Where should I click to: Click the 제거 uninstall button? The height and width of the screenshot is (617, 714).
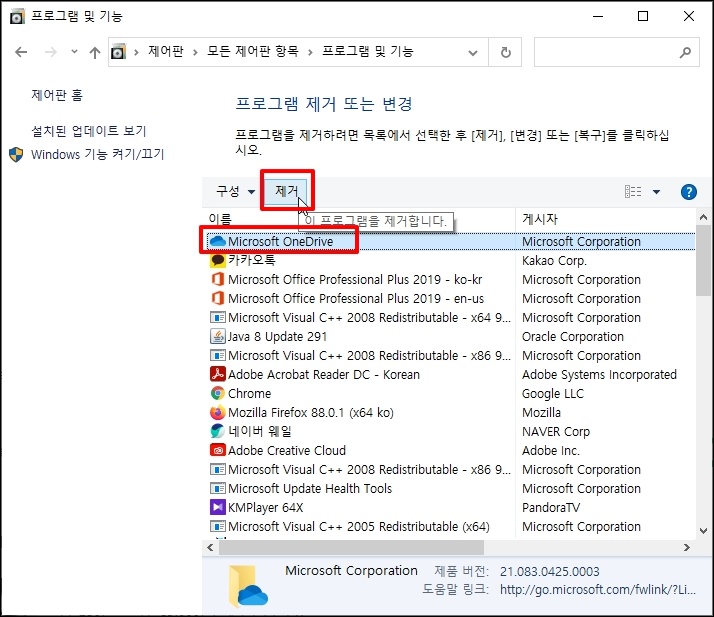click(x=286, y=191)
